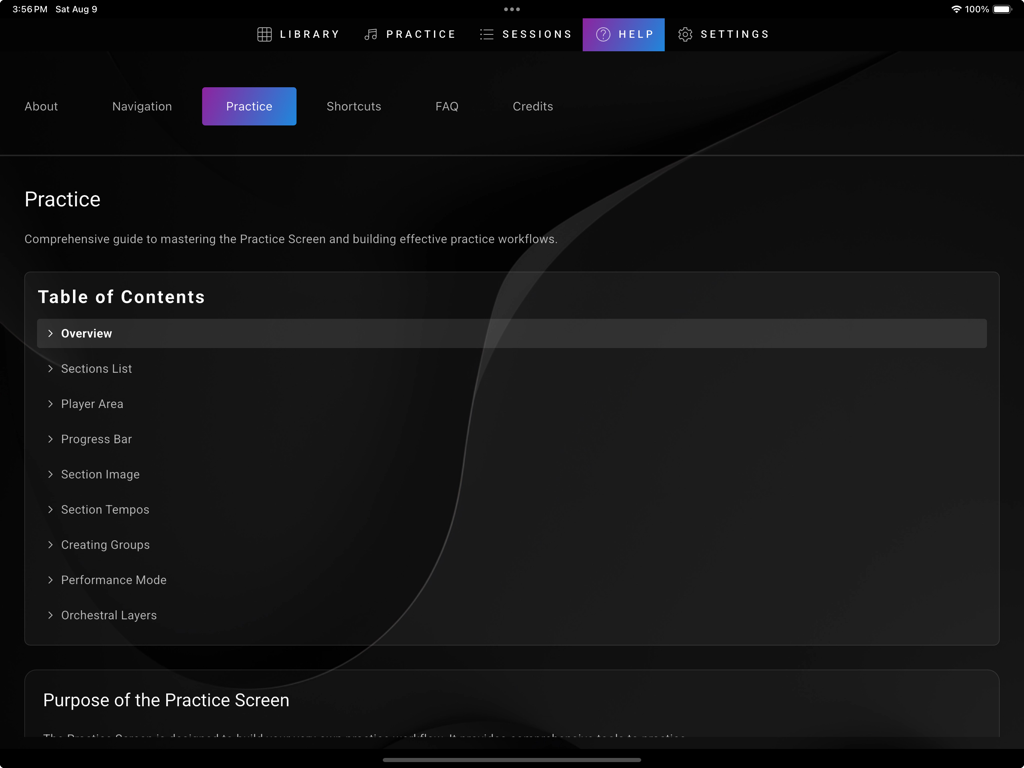
Task: Open Settings using the gear icon
Action: [x=685, y=34]
